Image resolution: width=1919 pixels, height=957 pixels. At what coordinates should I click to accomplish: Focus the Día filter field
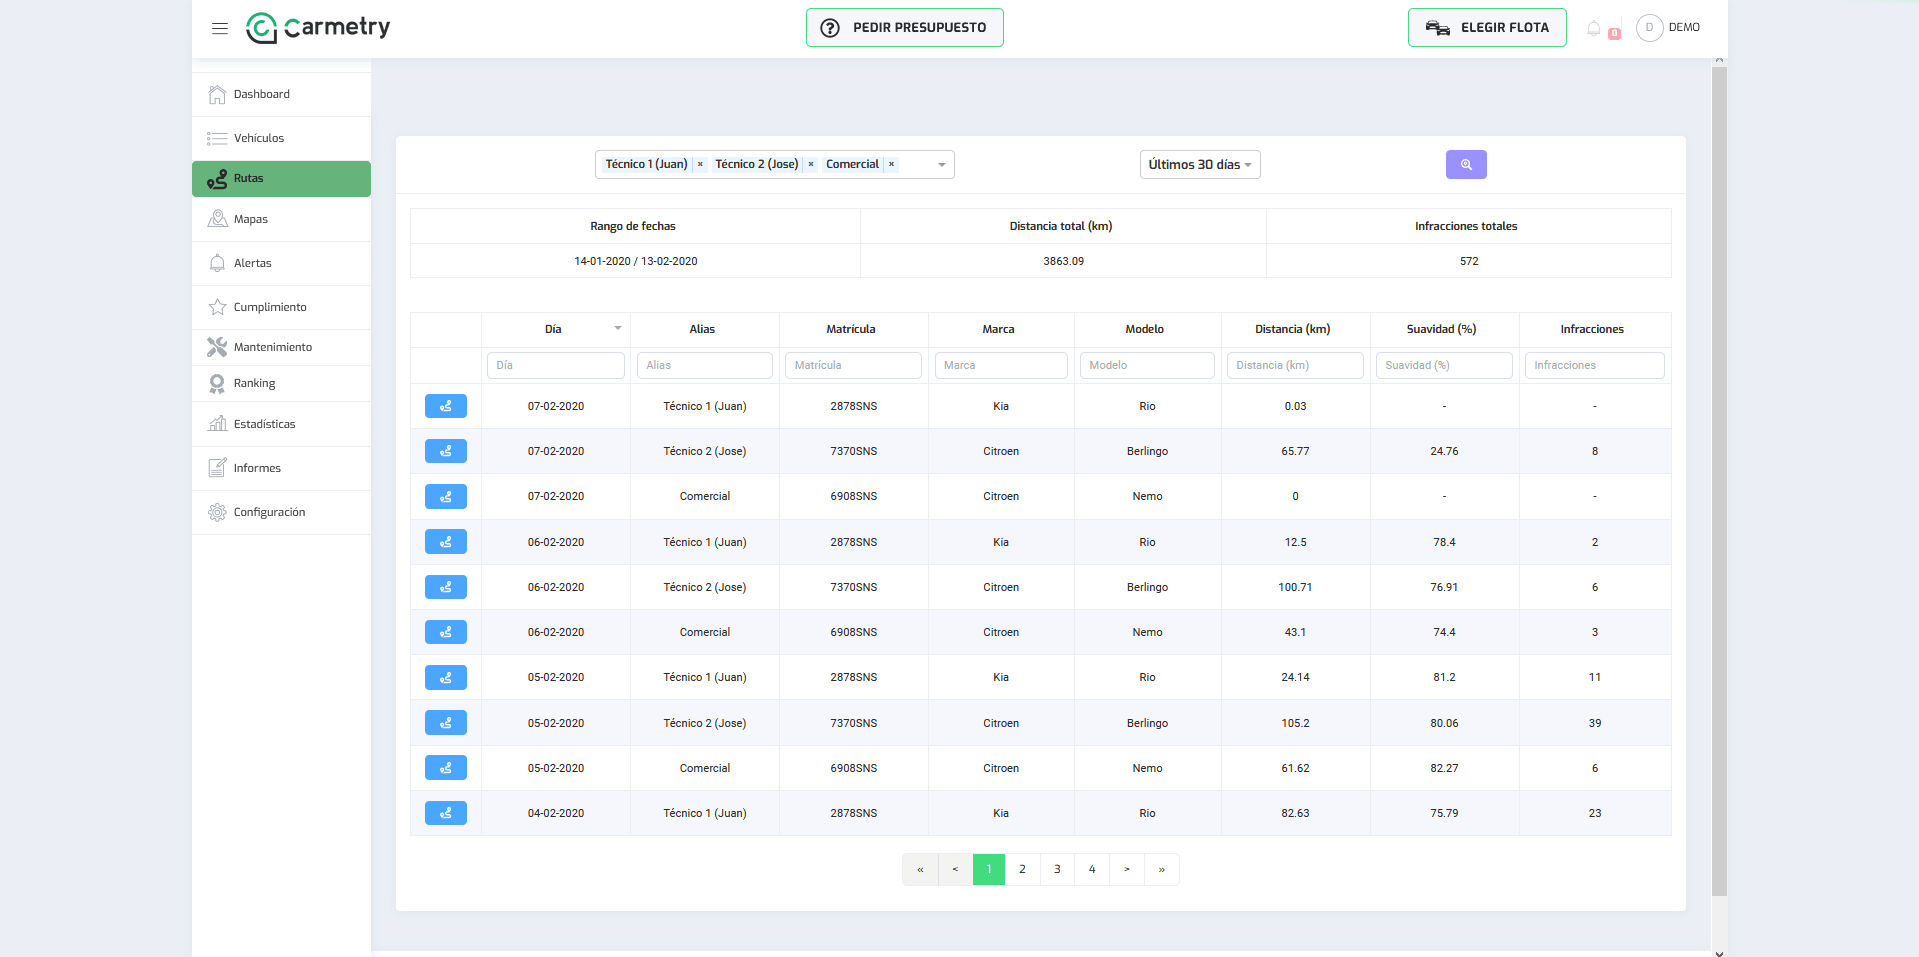pos(556,365)
